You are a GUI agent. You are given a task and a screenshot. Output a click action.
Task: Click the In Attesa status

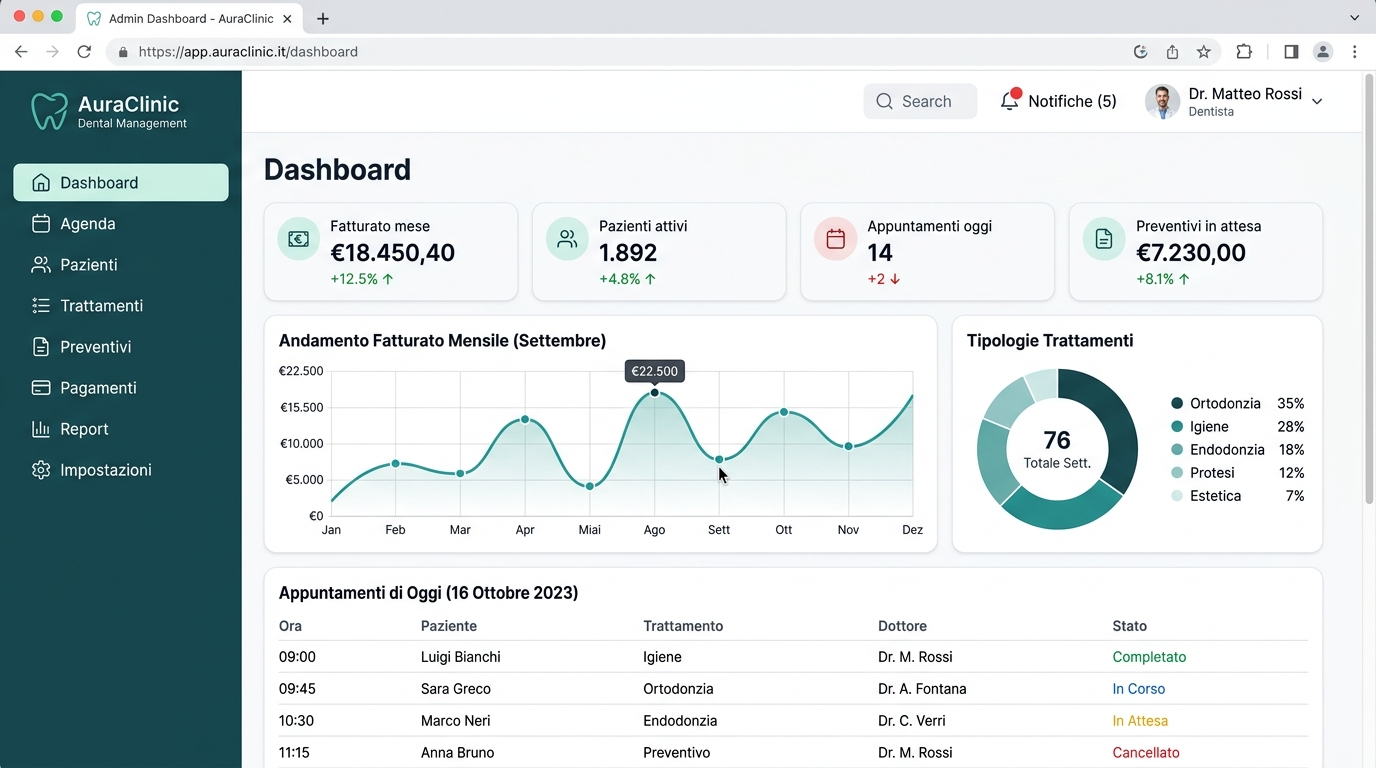(x=1140, y=721)
